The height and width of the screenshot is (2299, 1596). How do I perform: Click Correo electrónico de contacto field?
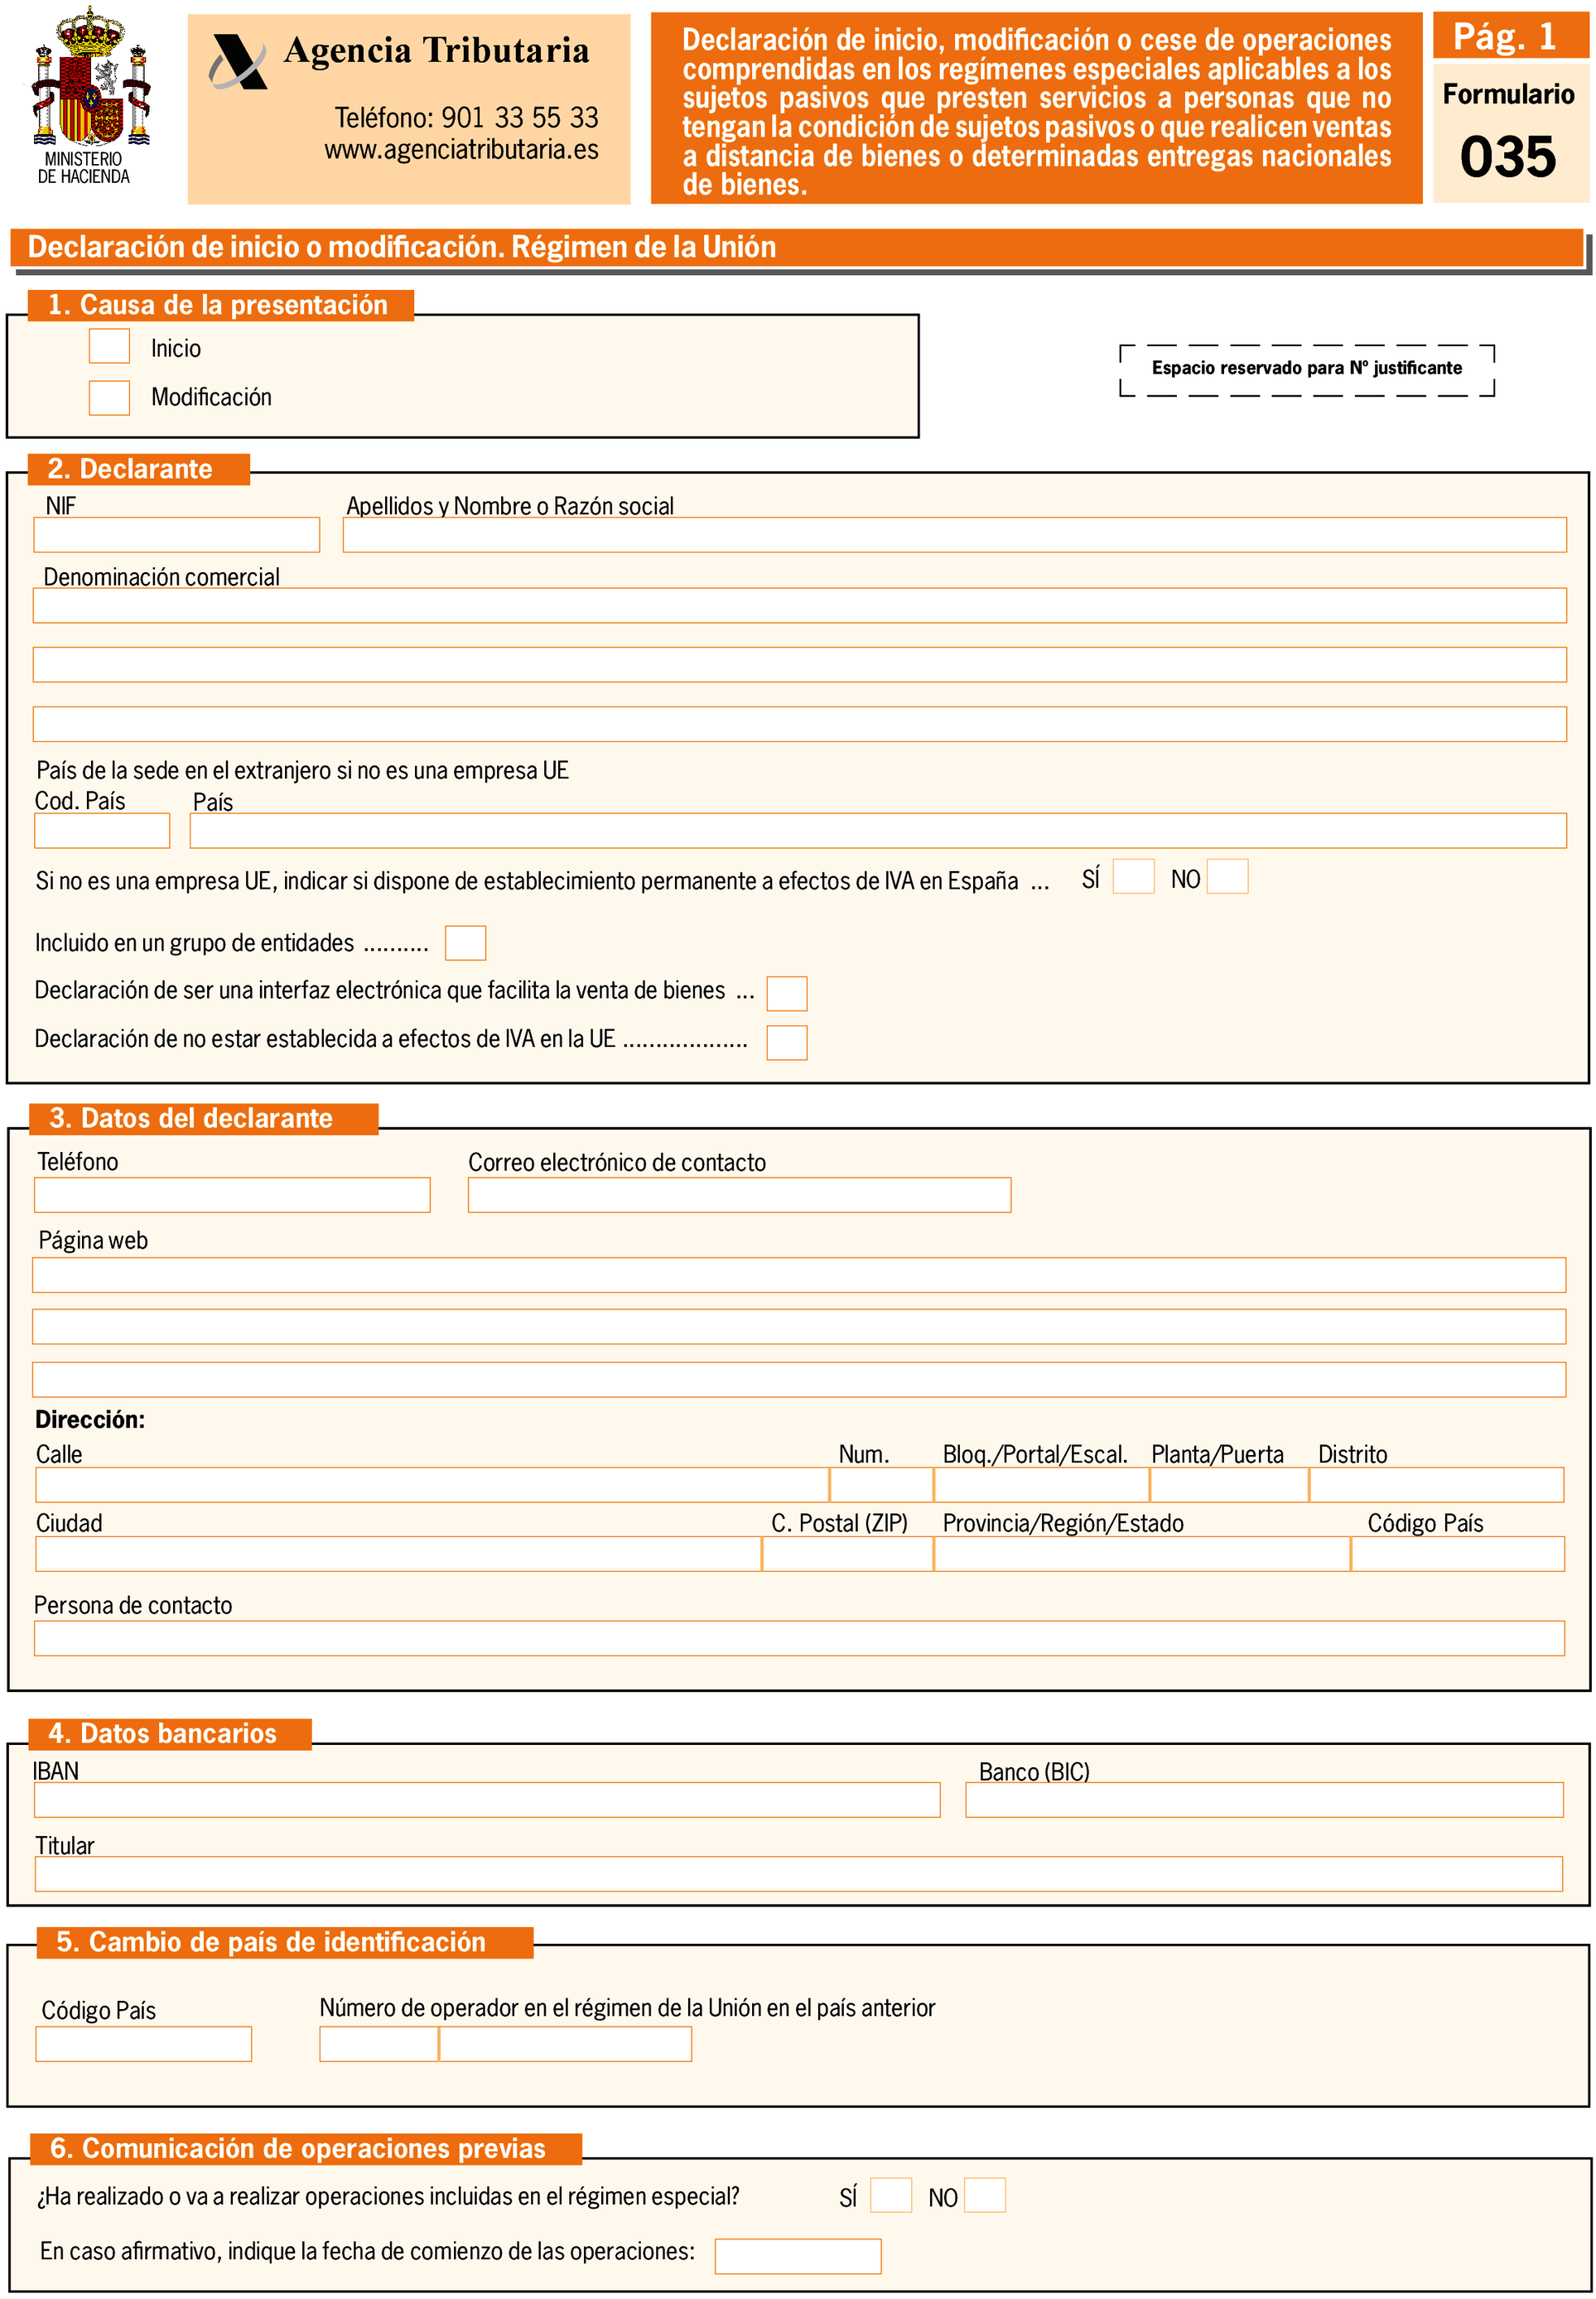[740, 1195]
